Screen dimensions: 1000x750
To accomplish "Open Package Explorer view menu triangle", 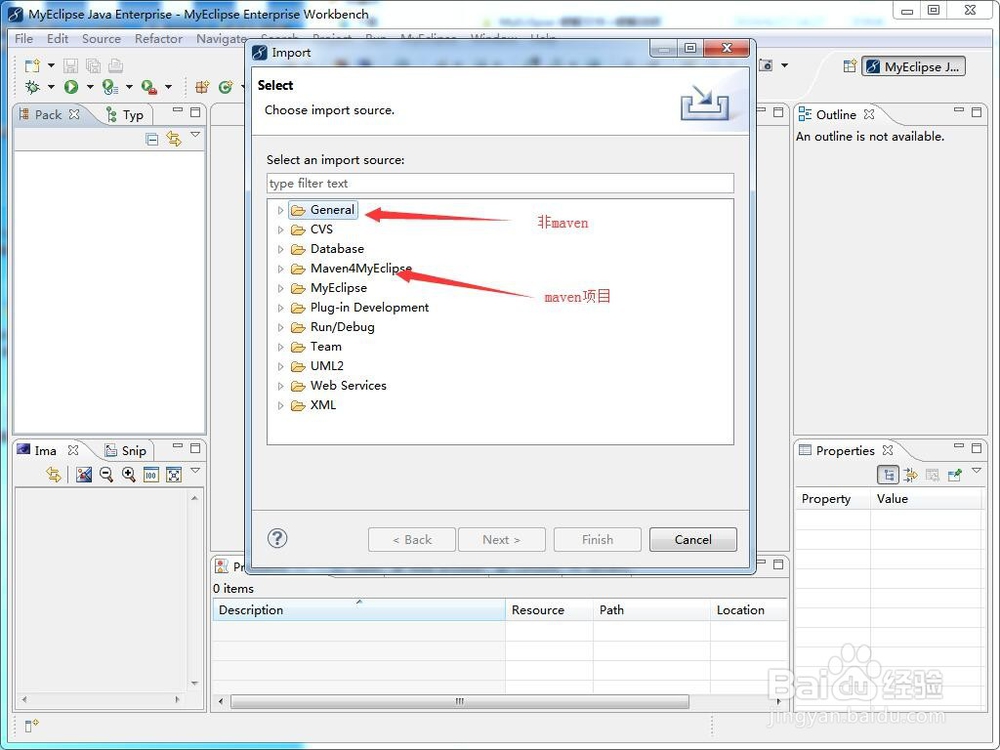I will tap(195, 135).
